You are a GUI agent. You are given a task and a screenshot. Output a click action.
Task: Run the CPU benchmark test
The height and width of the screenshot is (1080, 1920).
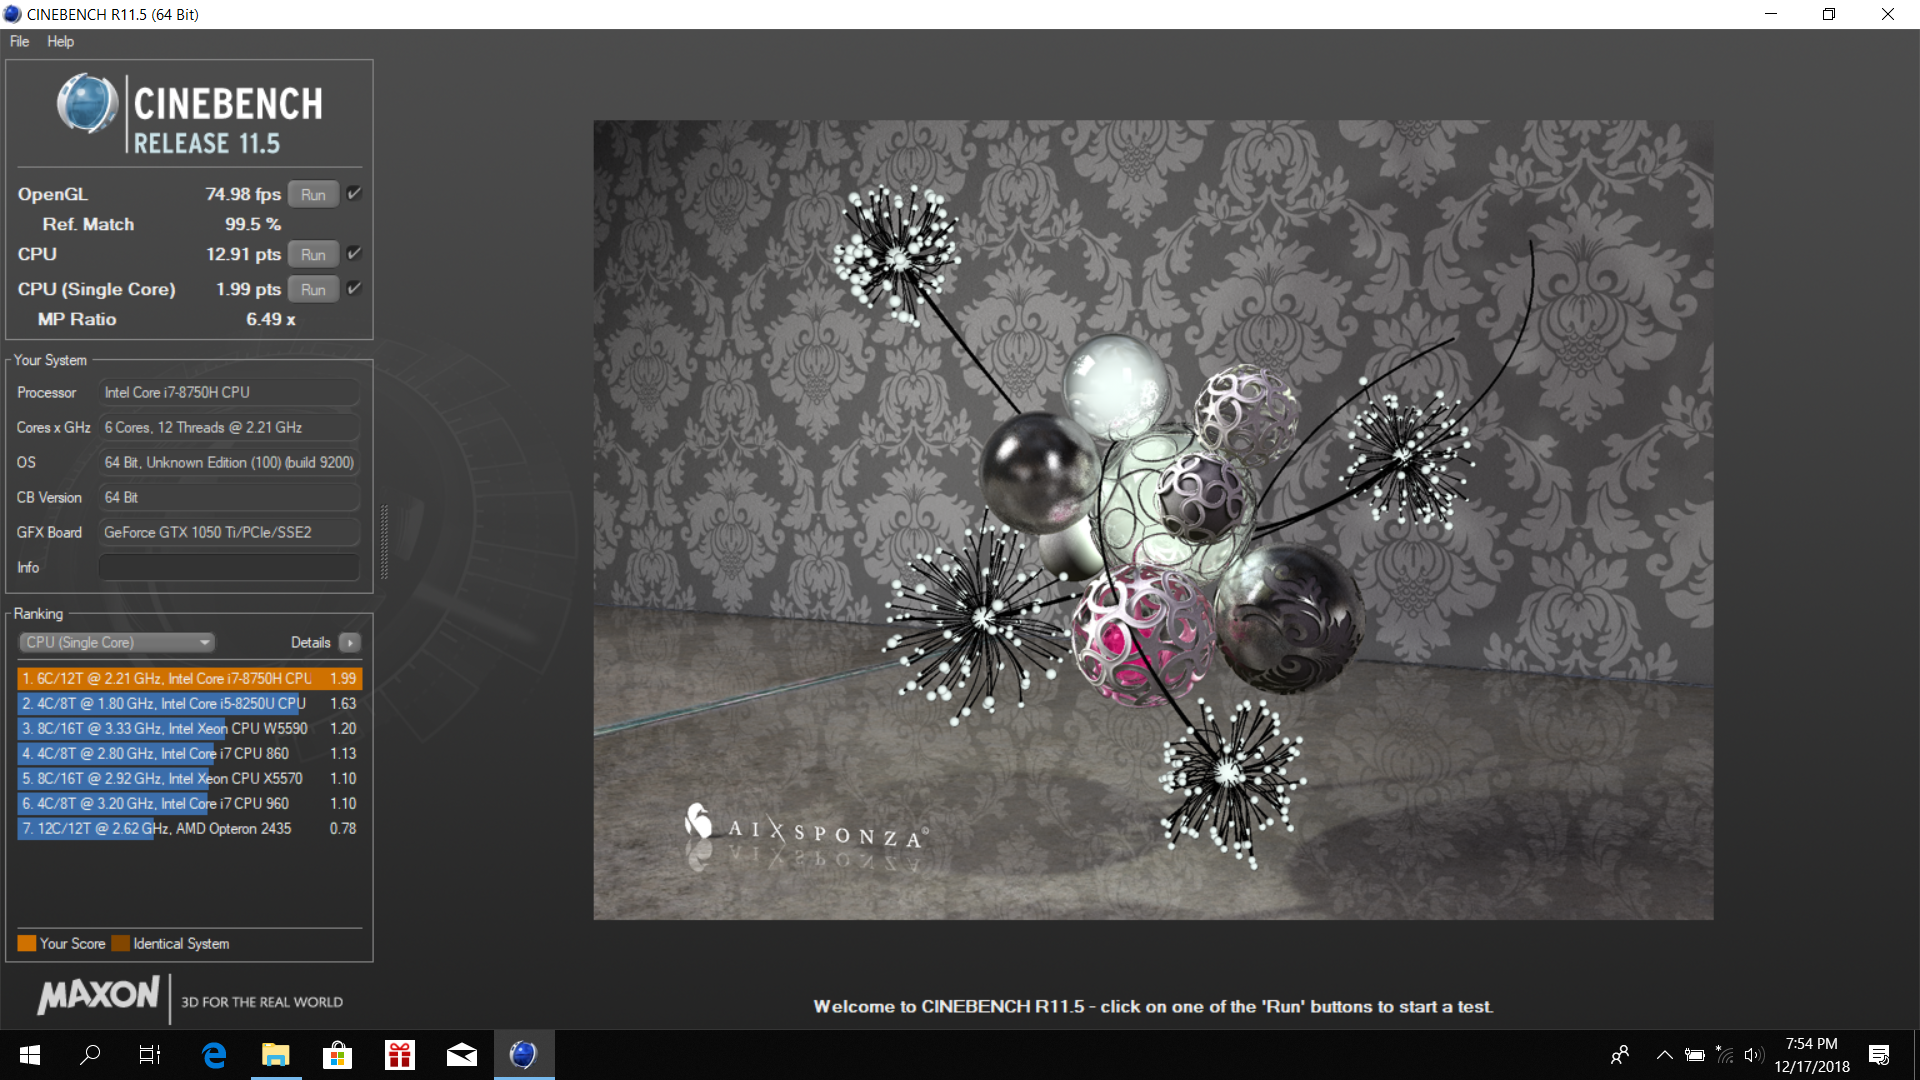point(313,255)
